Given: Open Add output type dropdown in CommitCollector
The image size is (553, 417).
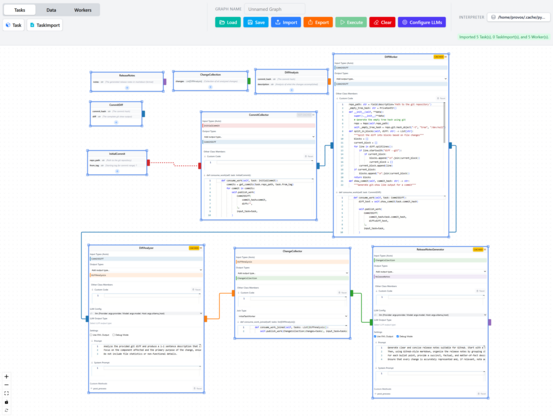Looking at the screenshot, I should pyautogui.click(x=259, y=137).
